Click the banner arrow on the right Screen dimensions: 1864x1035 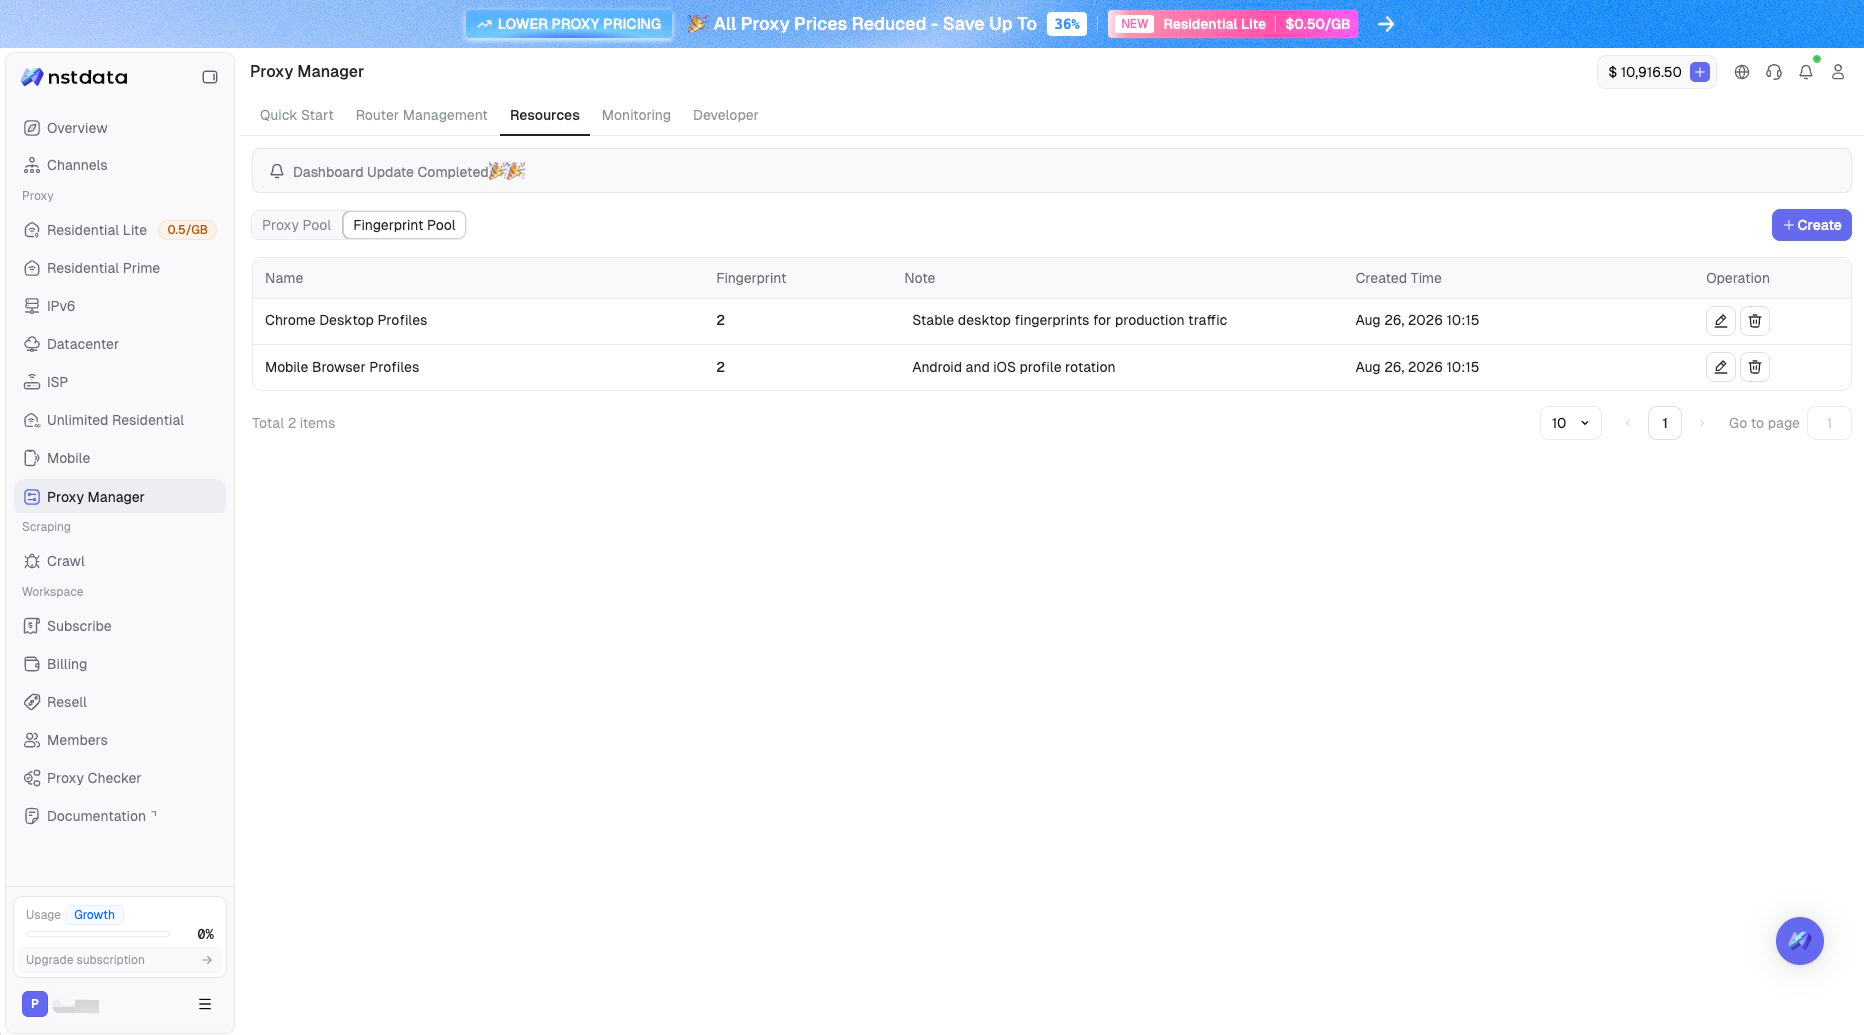(1386, 24)
